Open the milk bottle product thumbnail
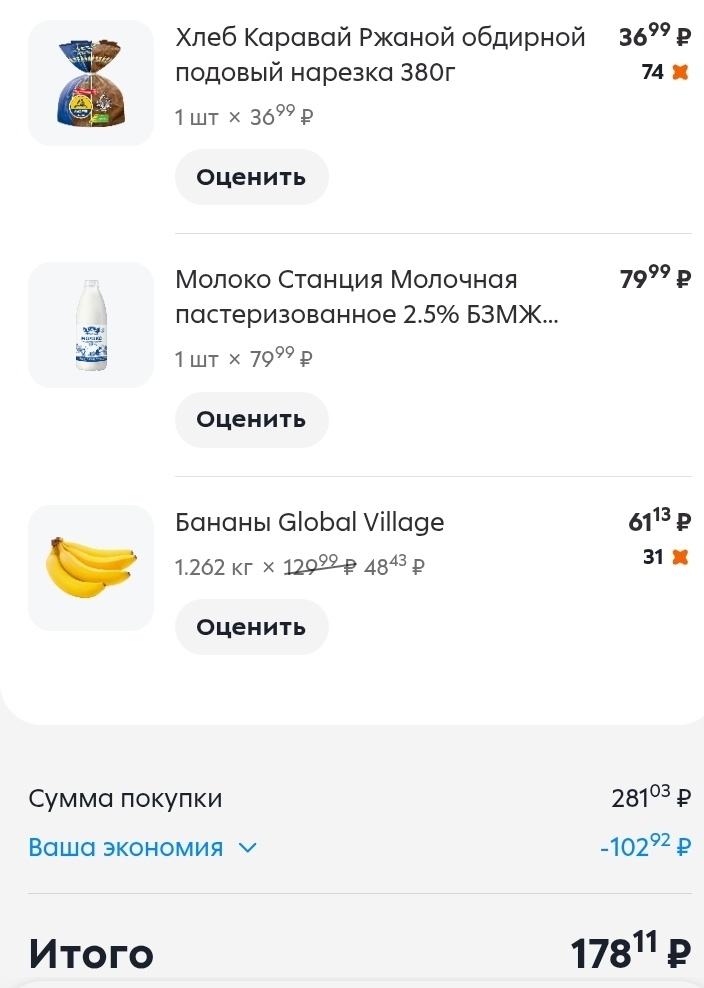The height and width of the screenshot is (988, 704). click(x=90, y=324)
